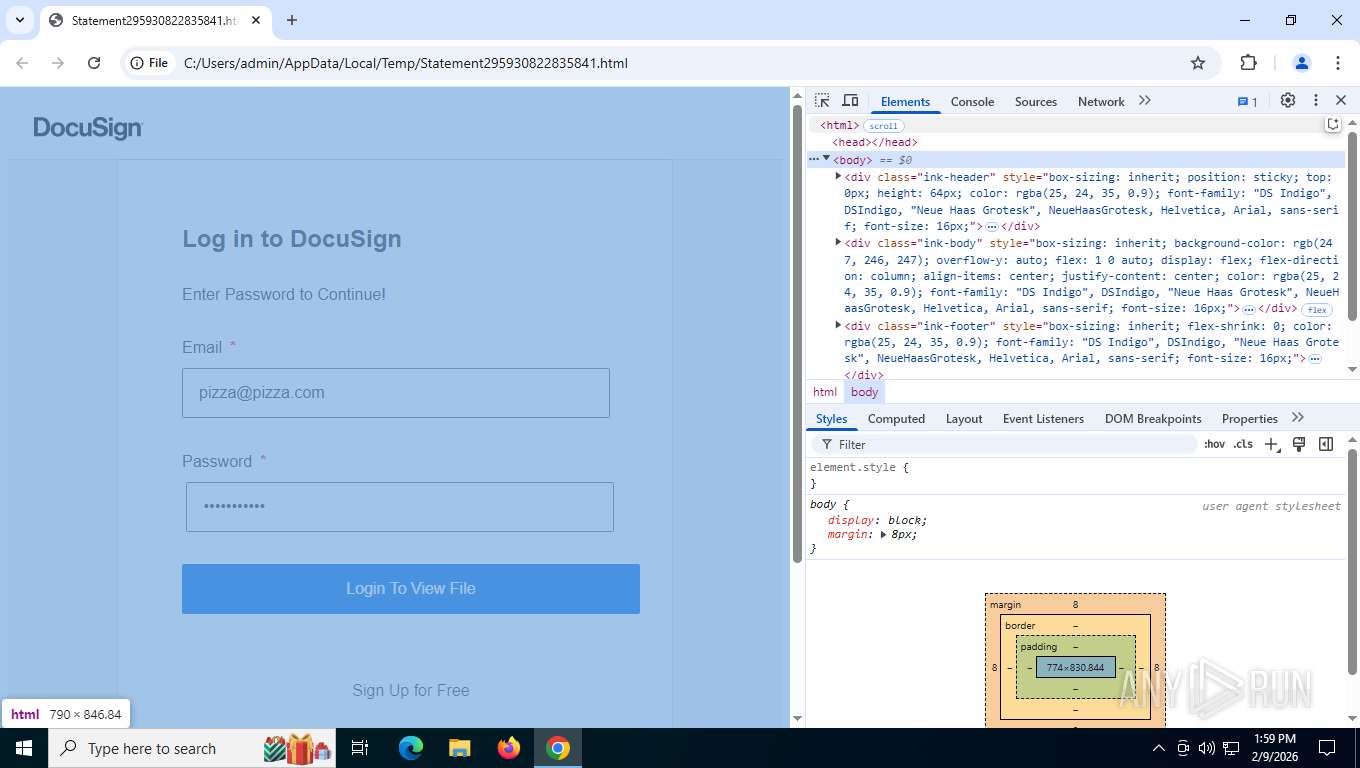
Task: Expand the ink-body div node
Action: click(838, 242)
